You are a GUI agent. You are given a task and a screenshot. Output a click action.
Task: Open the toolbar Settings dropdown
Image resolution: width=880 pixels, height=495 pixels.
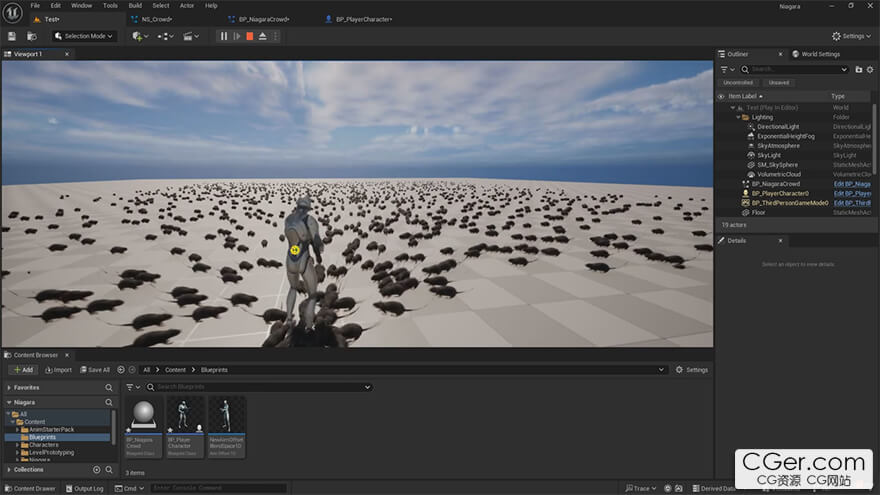click(x=851, y=36)
